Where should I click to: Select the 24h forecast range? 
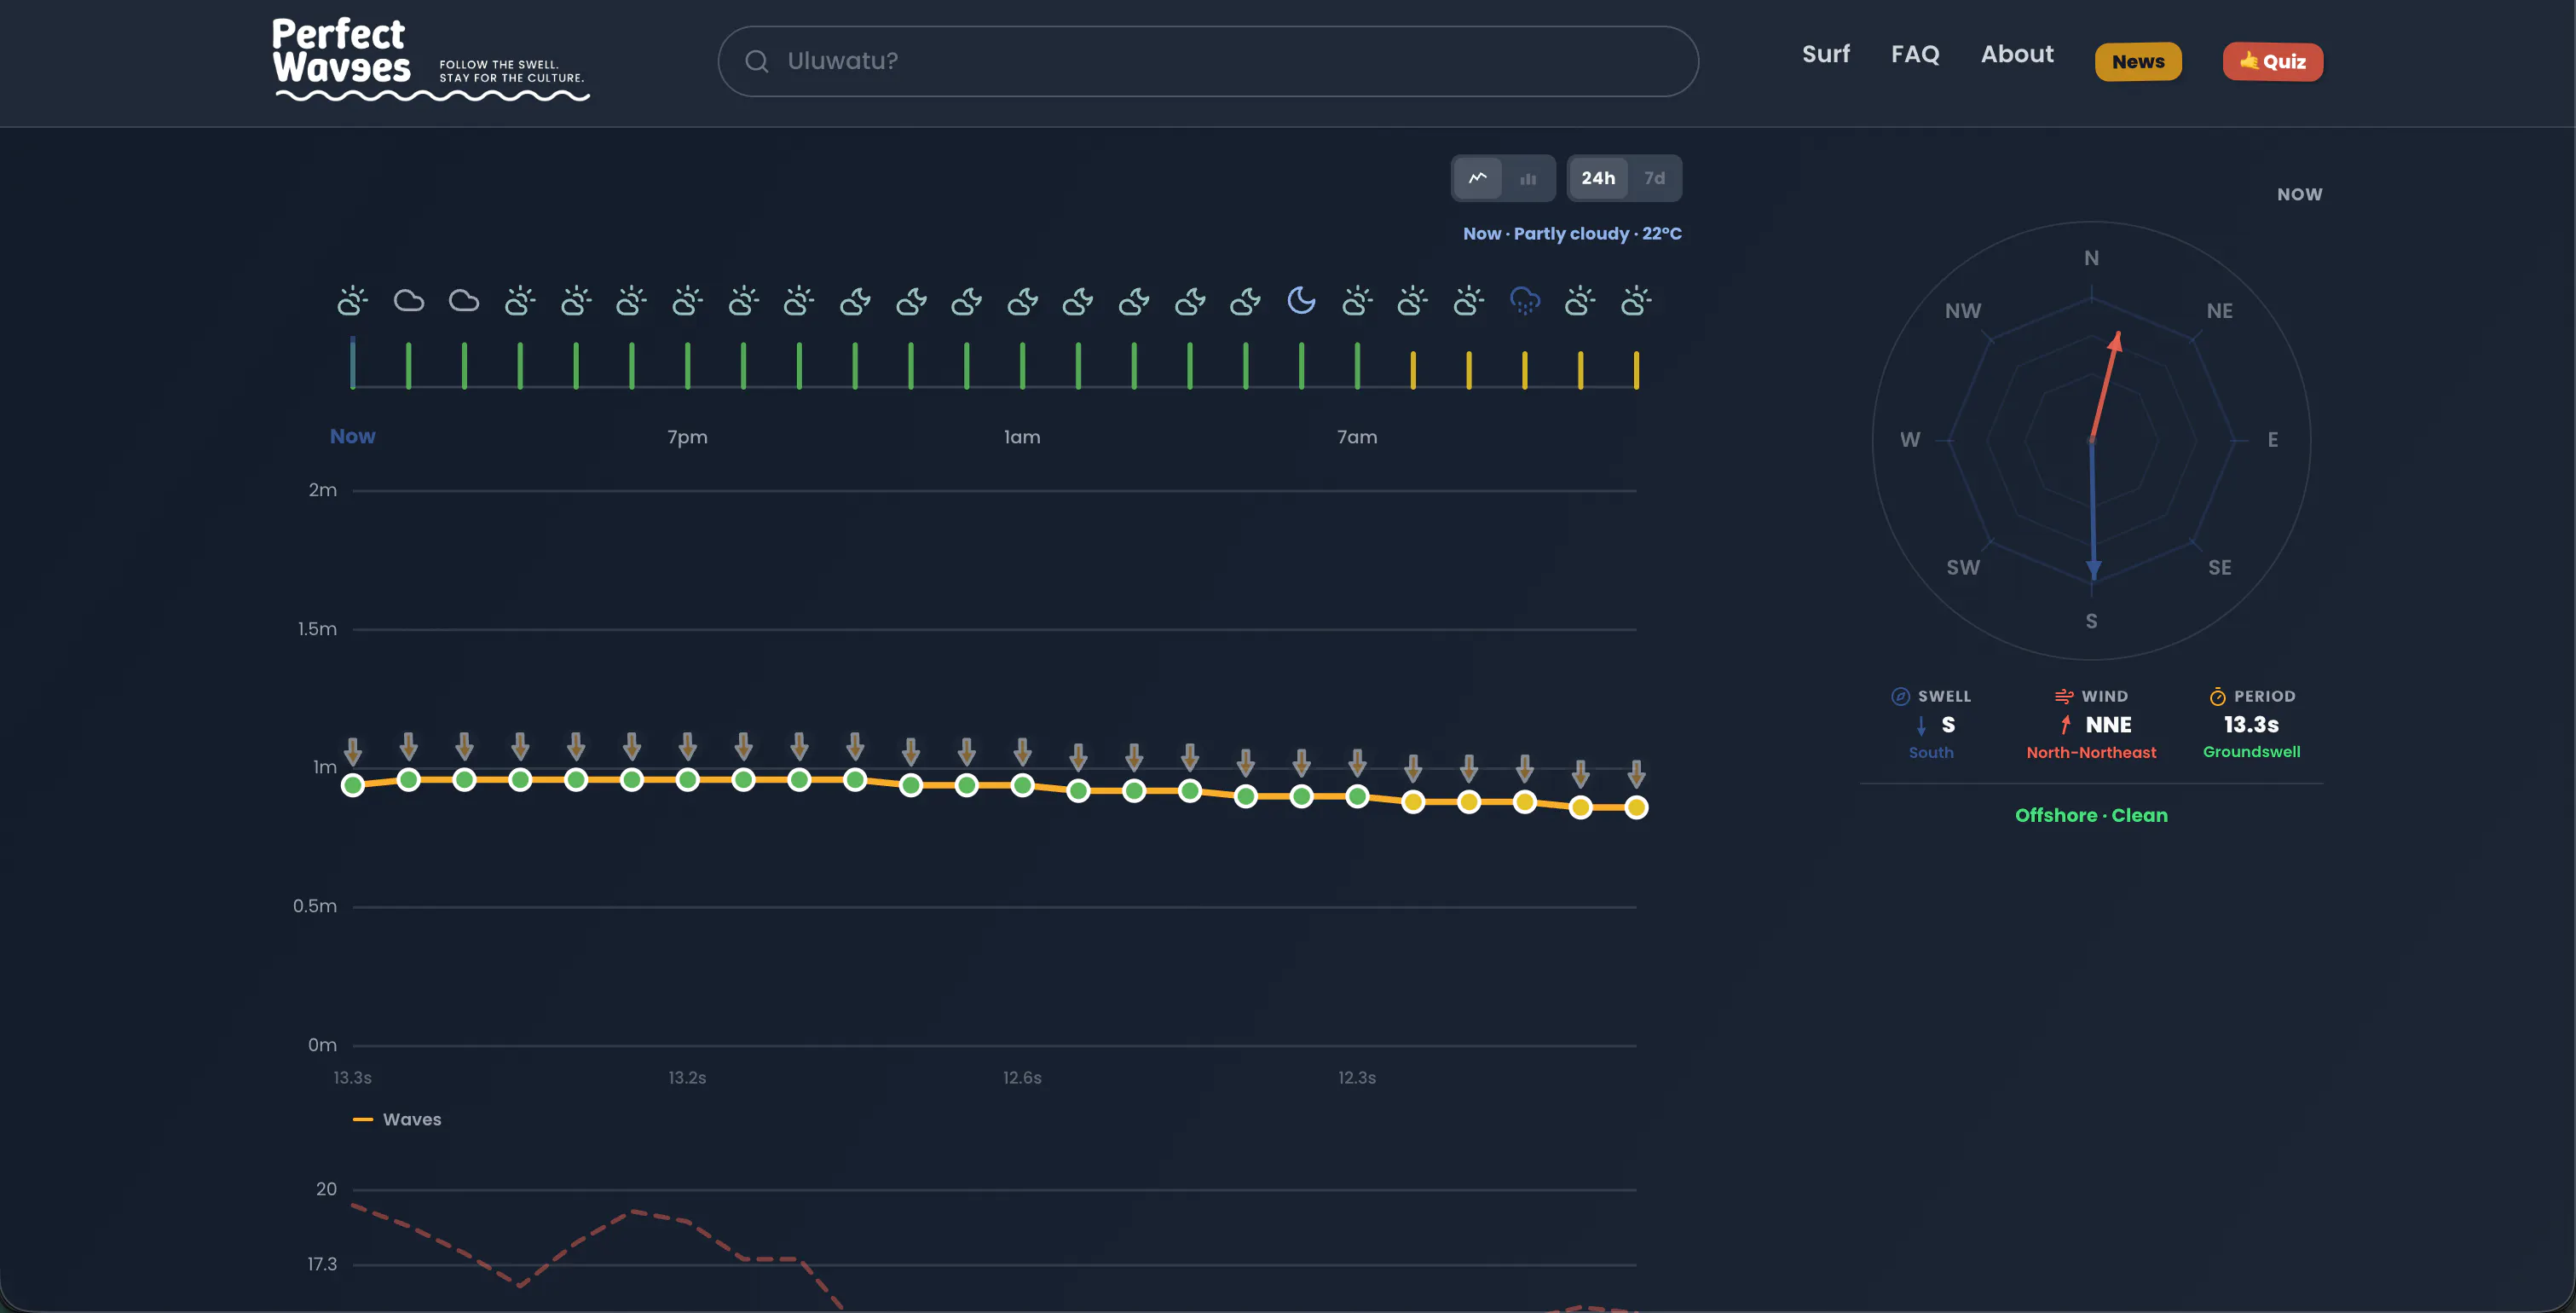pyautogui.click(x=1598, y=178)
